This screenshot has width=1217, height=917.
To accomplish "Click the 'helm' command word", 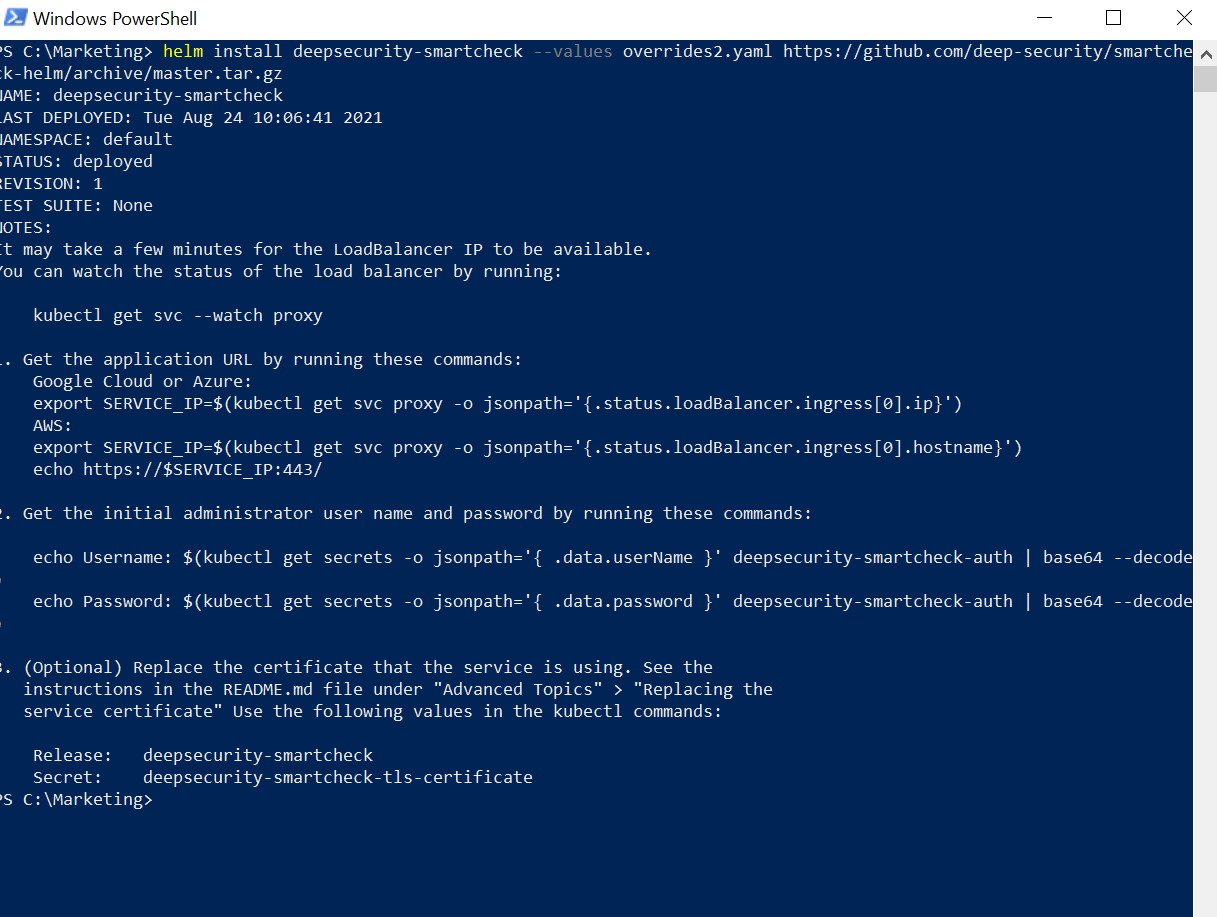I will tap(183, 51).
